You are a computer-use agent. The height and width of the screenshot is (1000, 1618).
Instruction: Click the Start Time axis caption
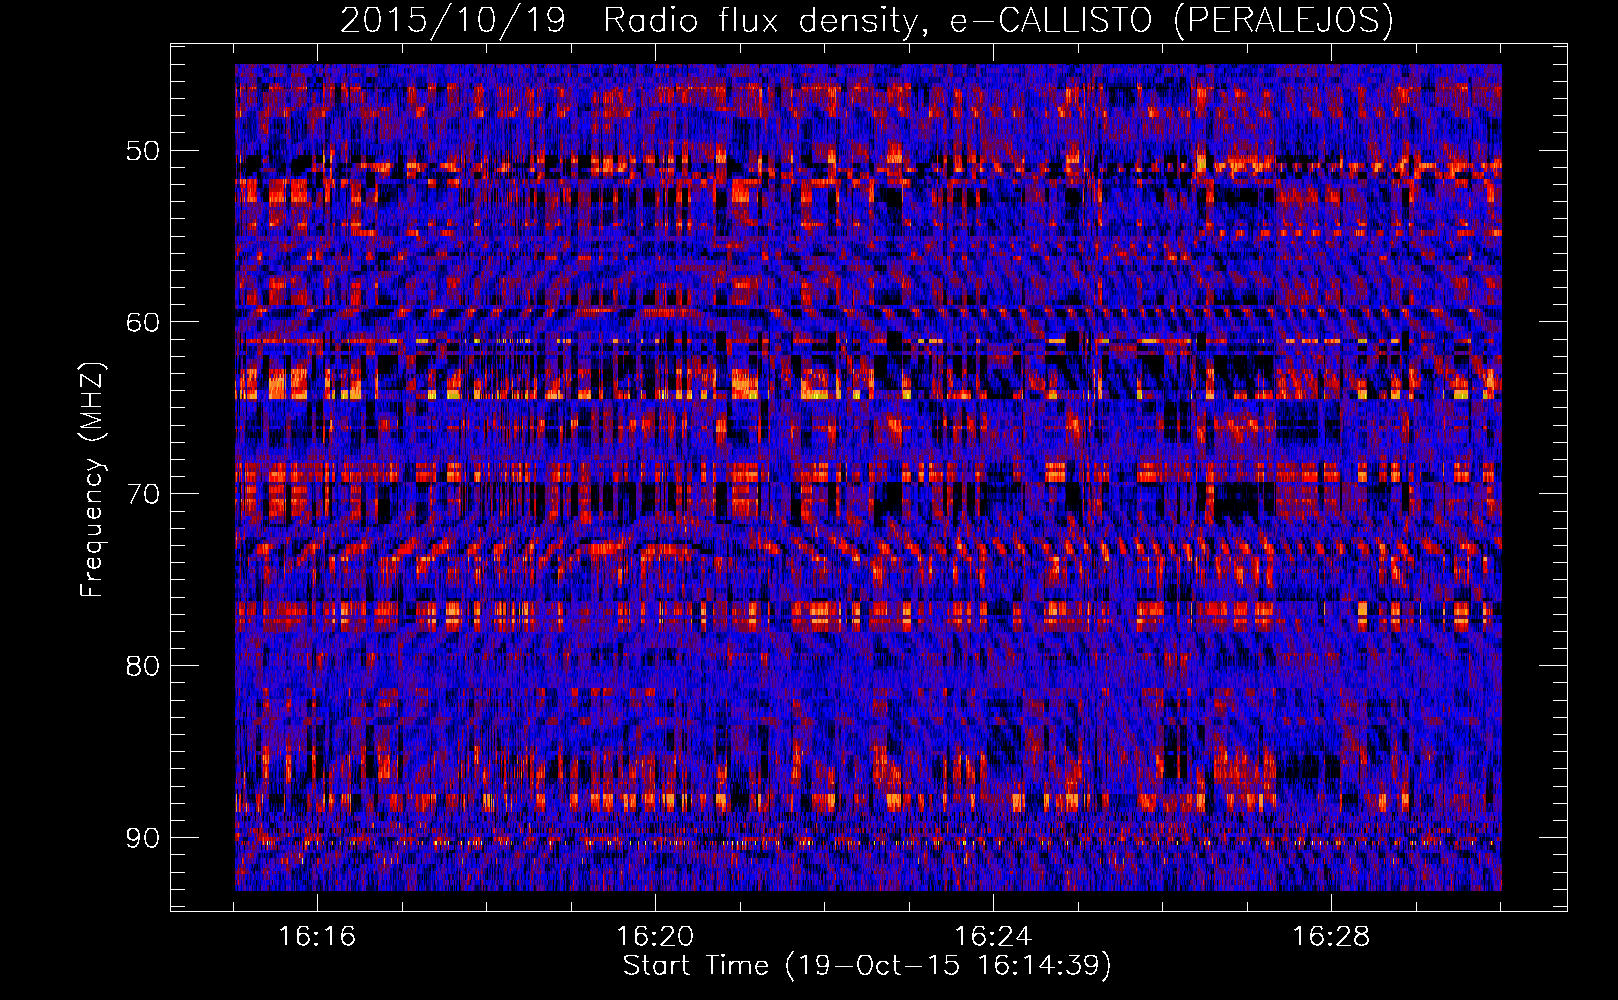[x=867, y=966]
